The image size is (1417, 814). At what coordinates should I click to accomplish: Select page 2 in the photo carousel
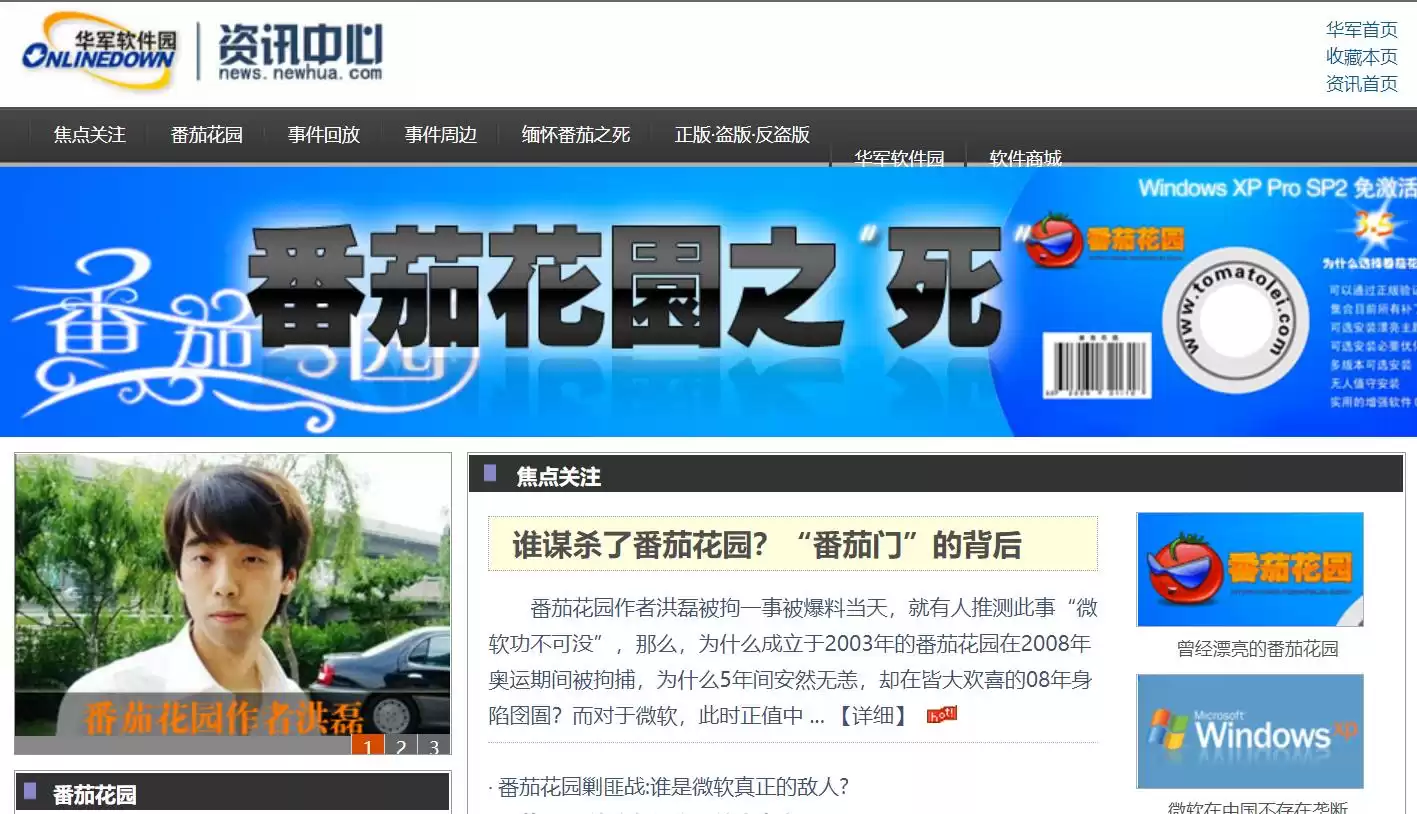(x=399, y=745)
